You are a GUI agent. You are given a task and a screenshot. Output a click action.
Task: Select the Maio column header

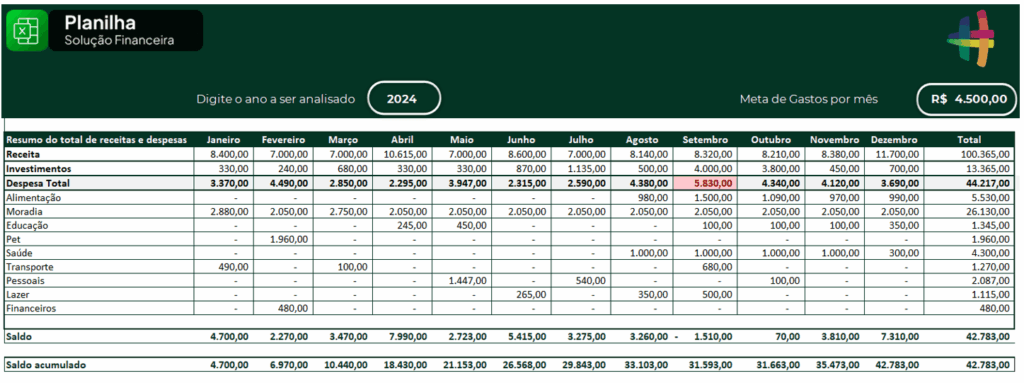[x=462, y=140]
